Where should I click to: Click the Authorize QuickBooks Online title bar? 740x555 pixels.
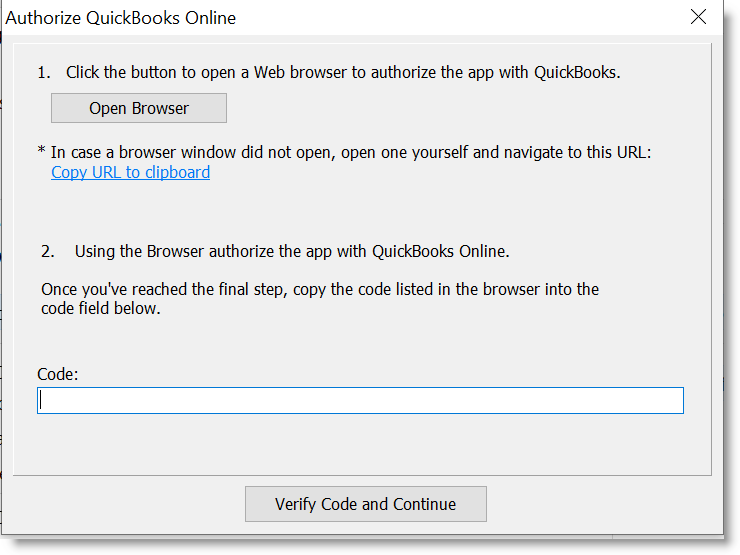pos(300,17)
